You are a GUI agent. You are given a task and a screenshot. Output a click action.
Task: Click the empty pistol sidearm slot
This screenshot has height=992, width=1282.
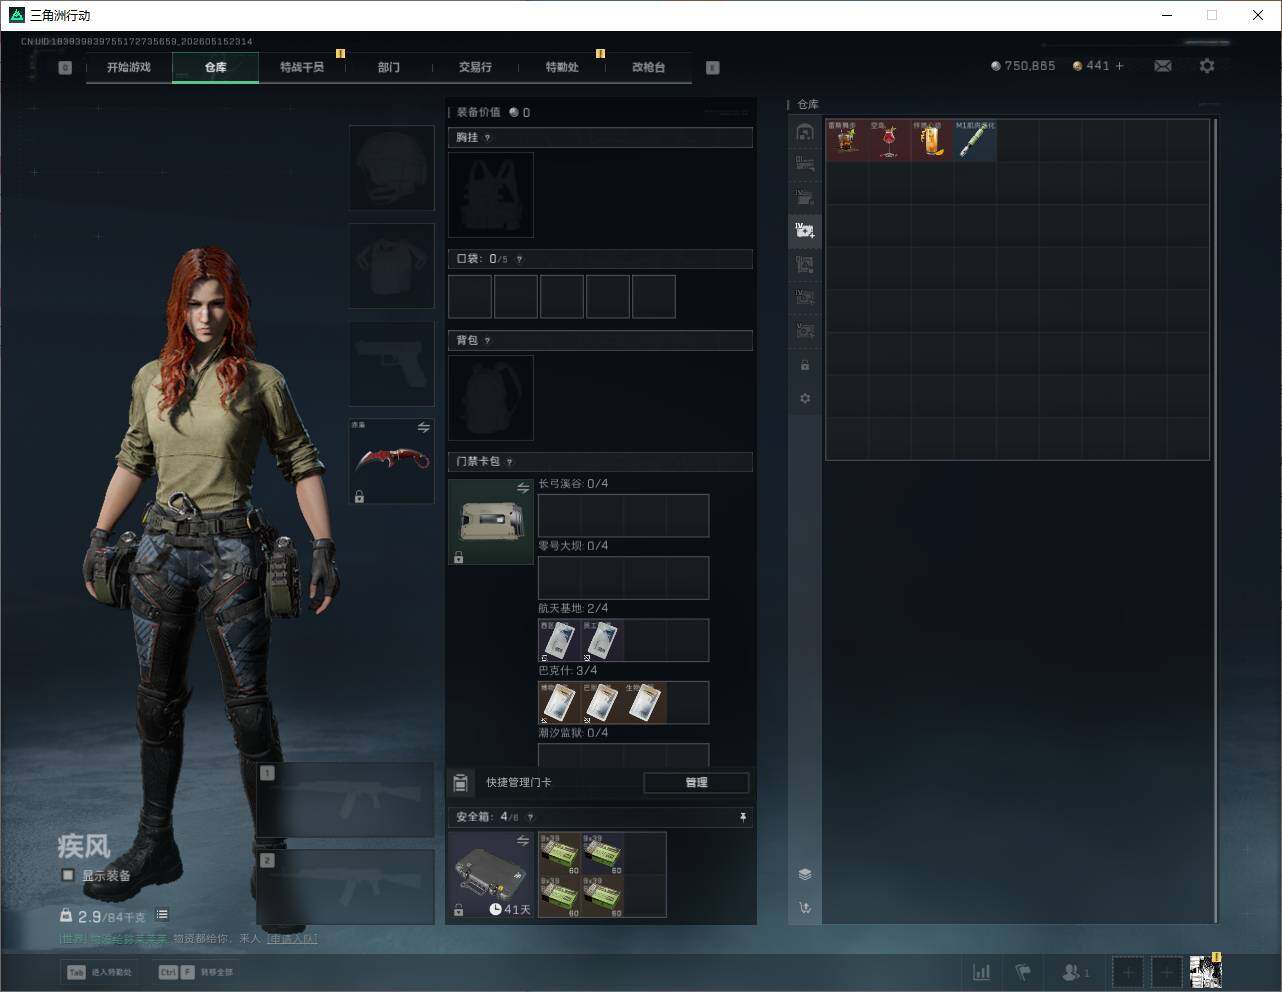[391, 363]
